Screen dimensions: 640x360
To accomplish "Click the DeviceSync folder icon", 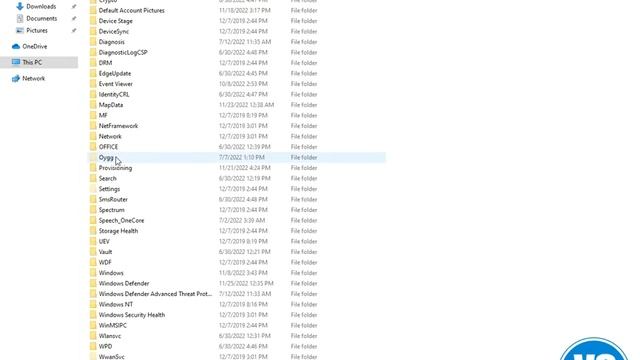I will pyautogui.click(x=93, y=31).
